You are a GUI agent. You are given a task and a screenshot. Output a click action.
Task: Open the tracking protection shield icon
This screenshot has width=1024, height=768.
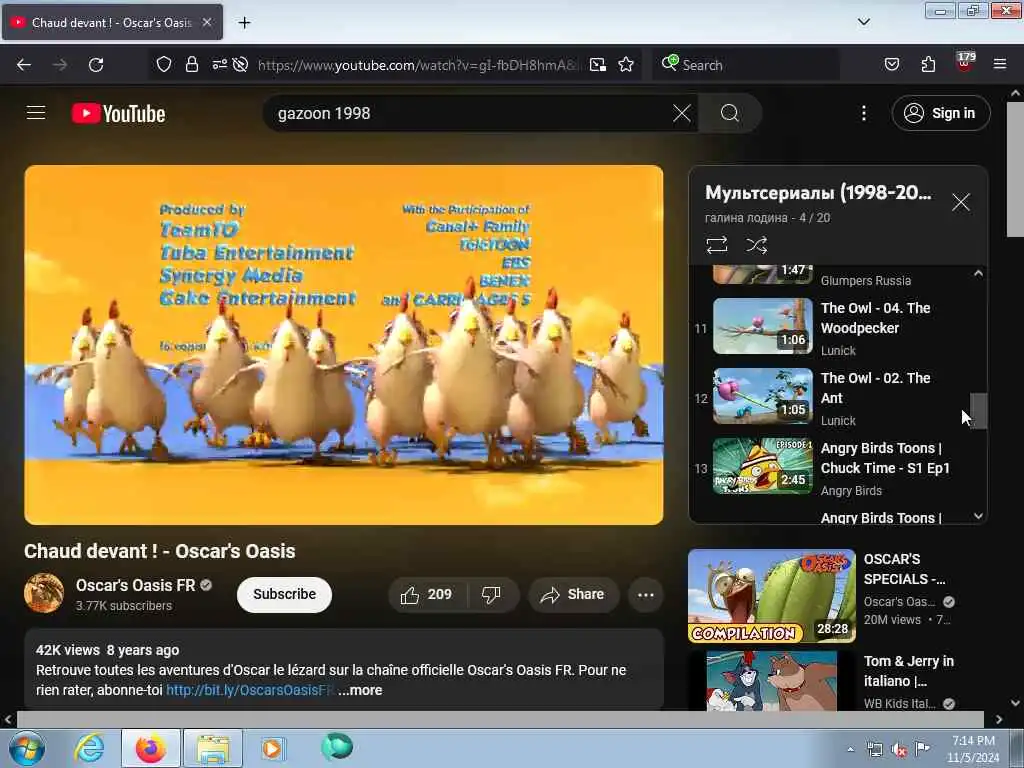(x=164, y=64)
